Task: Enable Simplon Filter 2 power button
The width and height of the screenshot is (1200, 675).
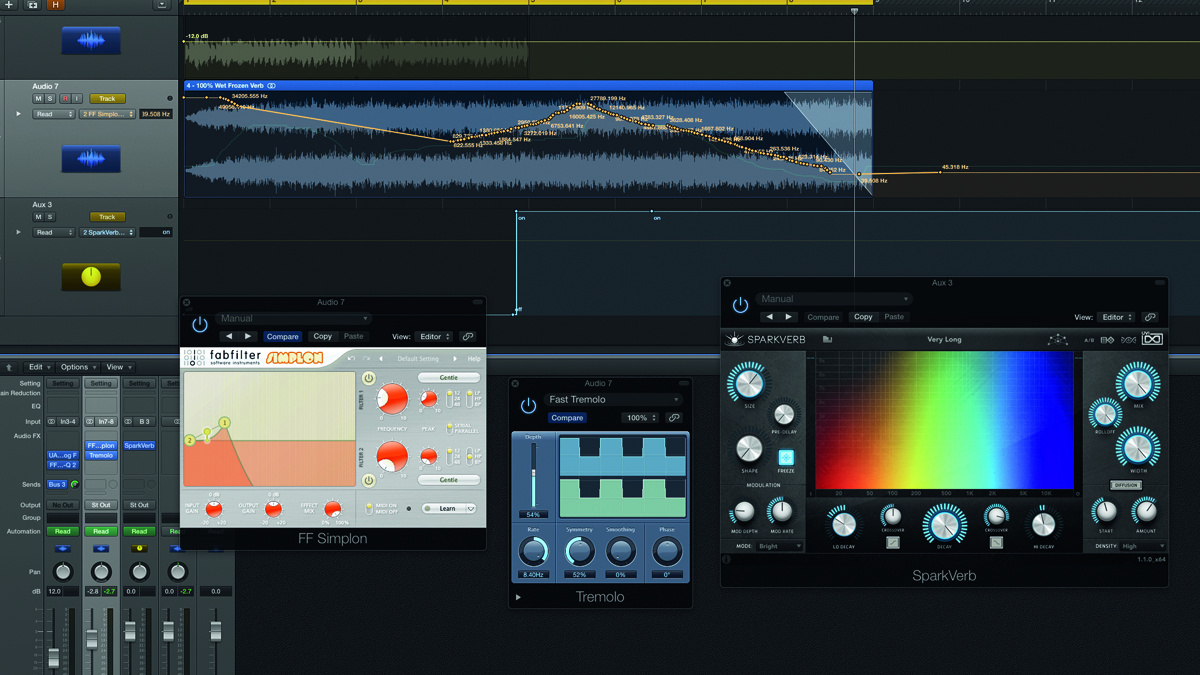Action: click(x=369, y=481)
